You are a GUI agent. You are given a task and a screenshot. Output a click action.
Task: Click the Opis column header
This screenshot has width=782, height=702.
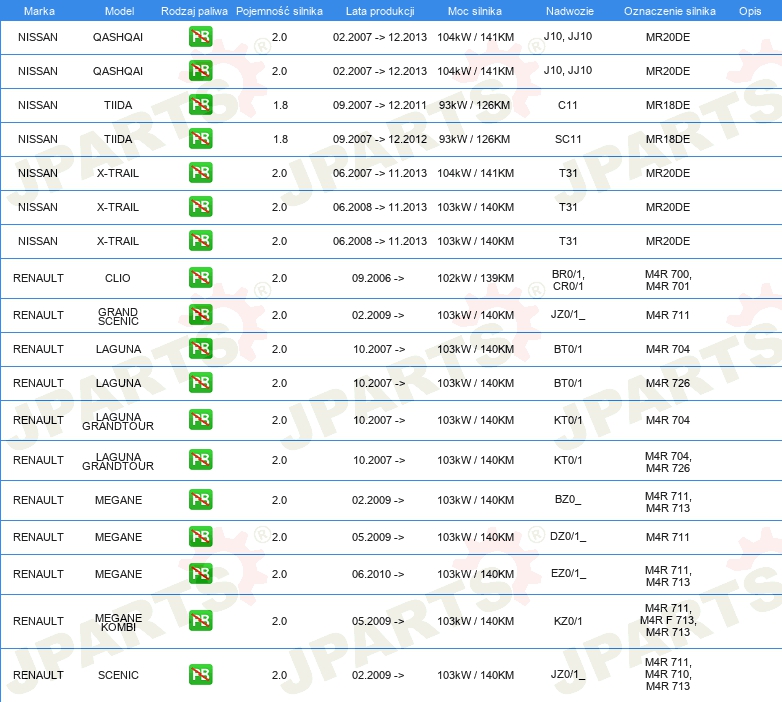[x=749, y=10]
